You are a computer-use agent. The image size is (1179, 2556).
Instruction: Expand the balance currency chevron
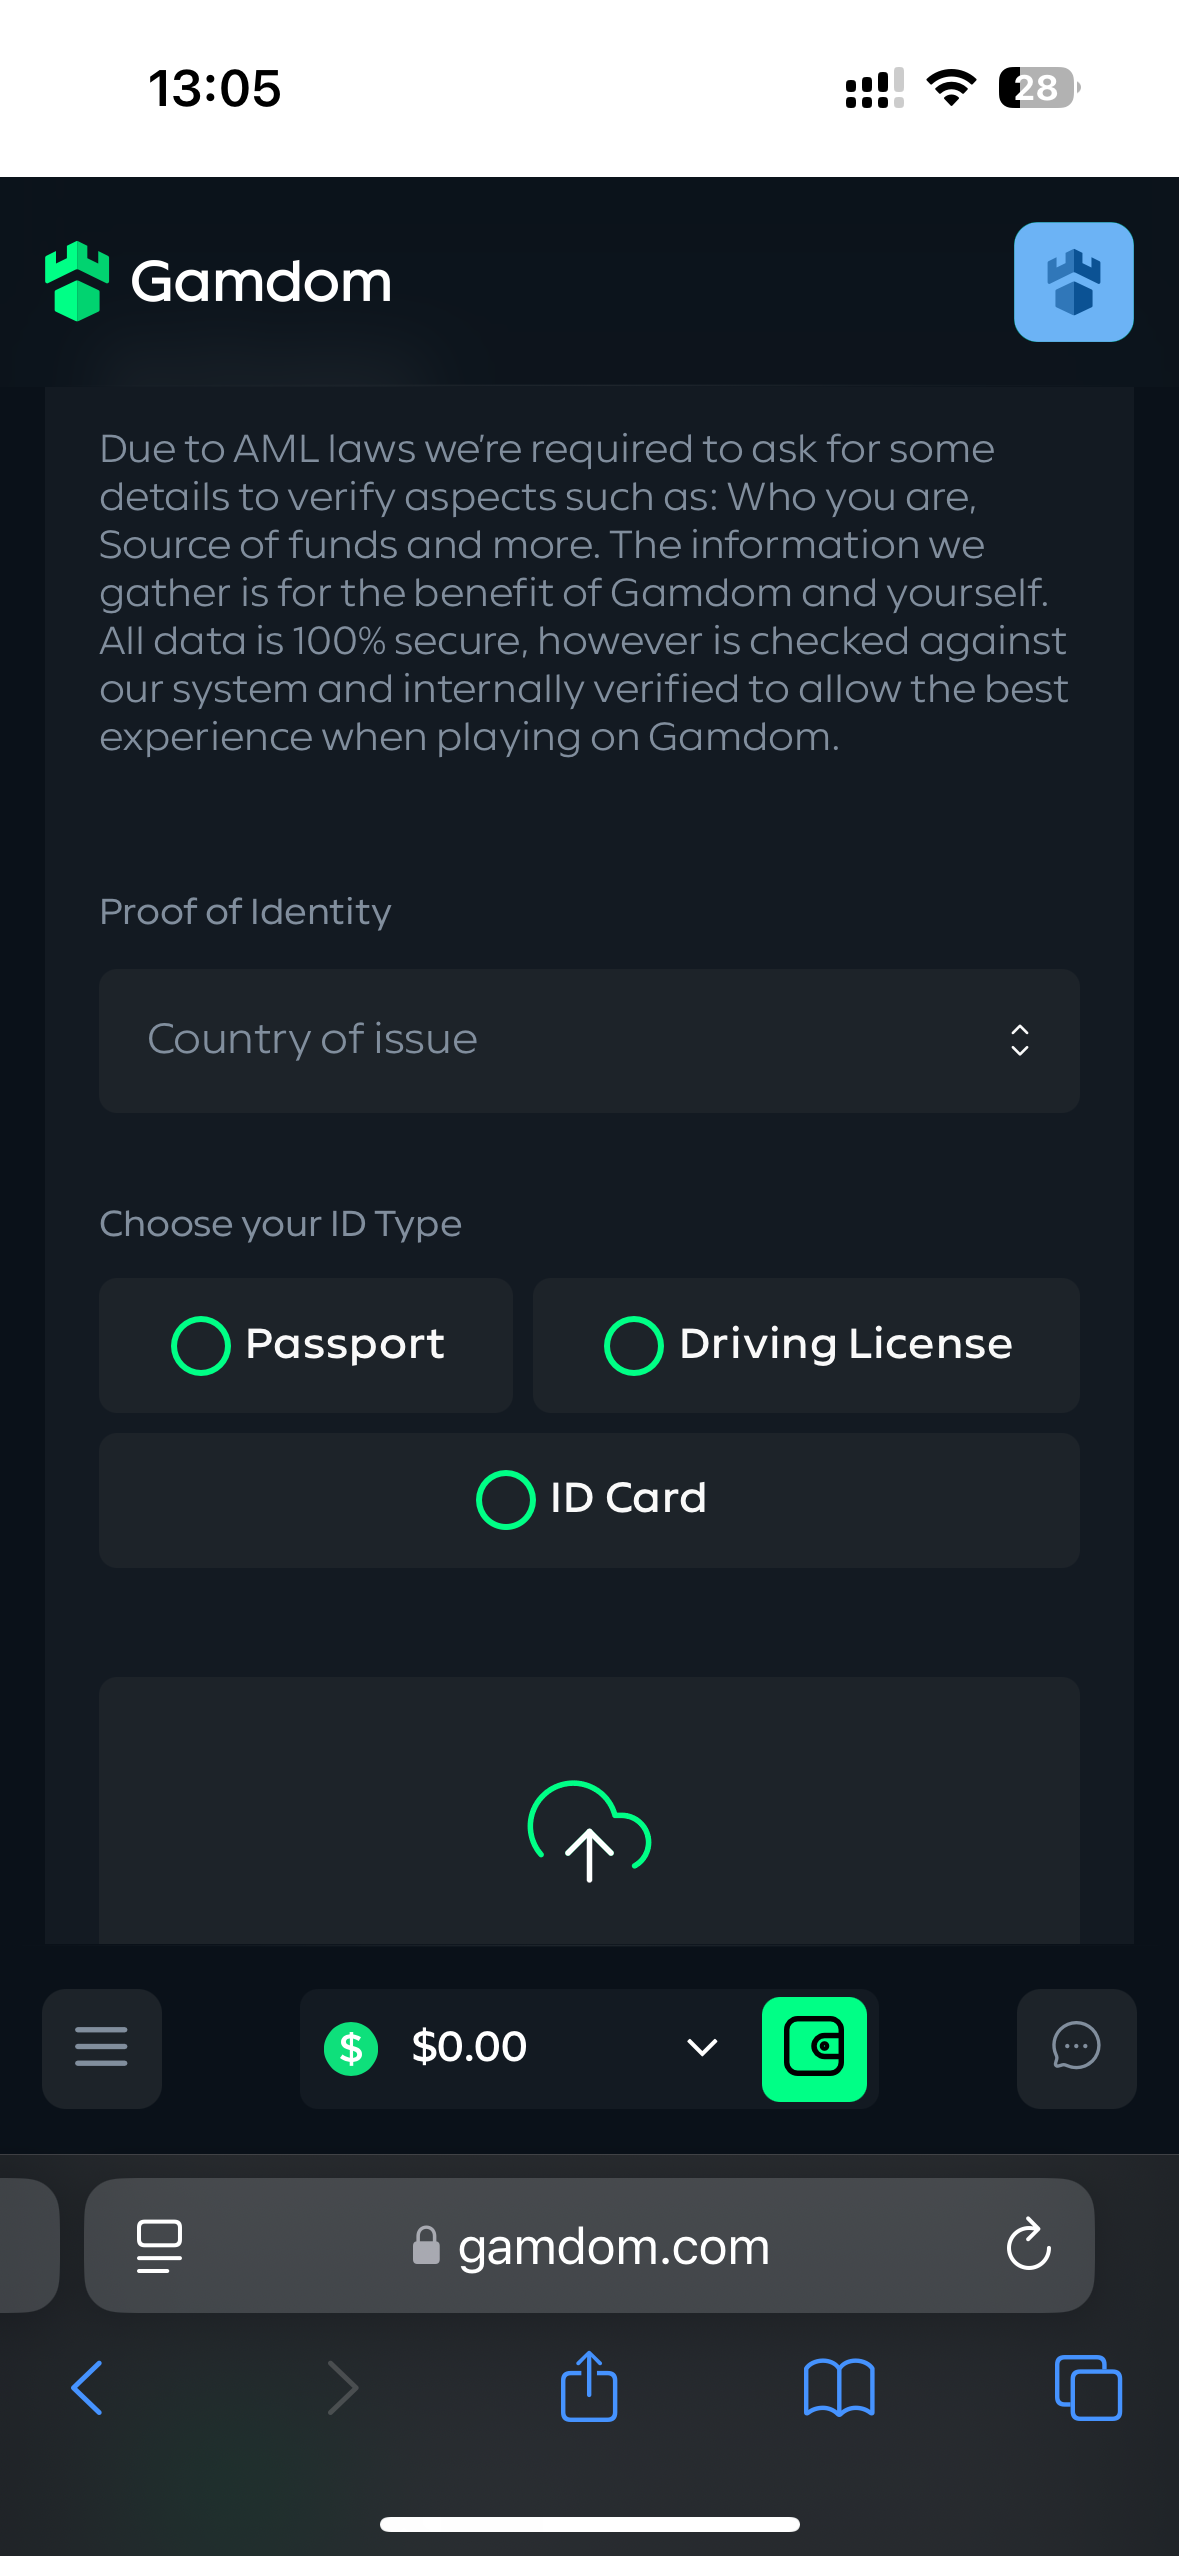click(x=702, y=2047)
